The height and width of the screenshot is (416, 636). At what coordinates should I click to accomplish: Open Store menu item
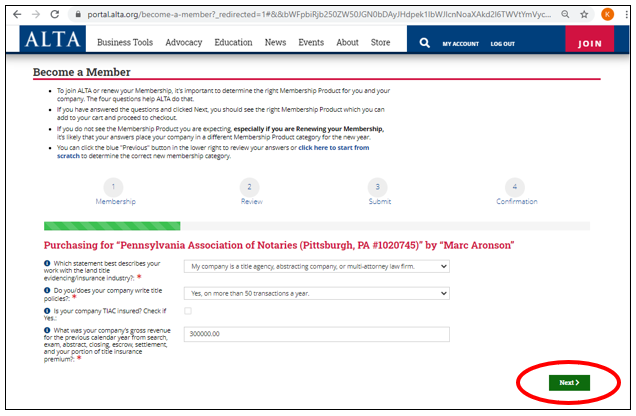[380, 43]
